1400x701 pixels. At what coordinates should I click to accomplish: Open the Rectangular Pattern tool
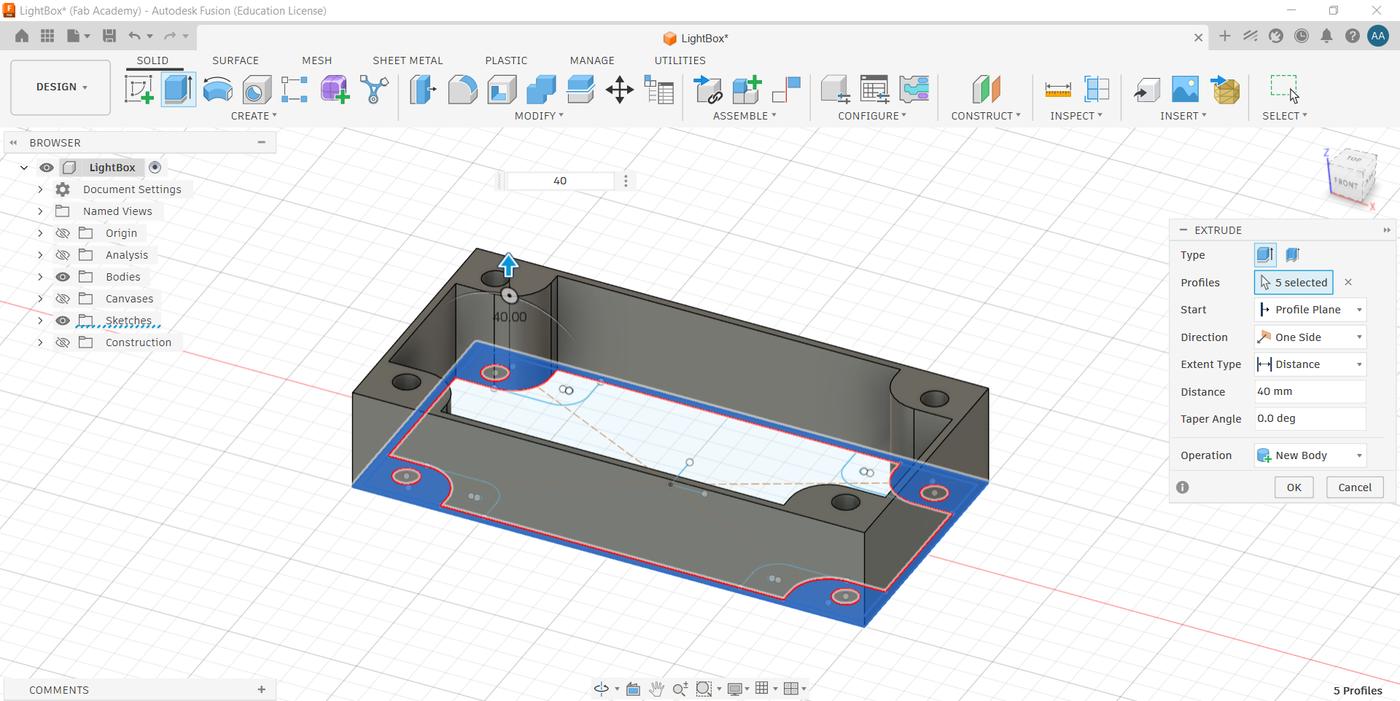click(295, 89)
